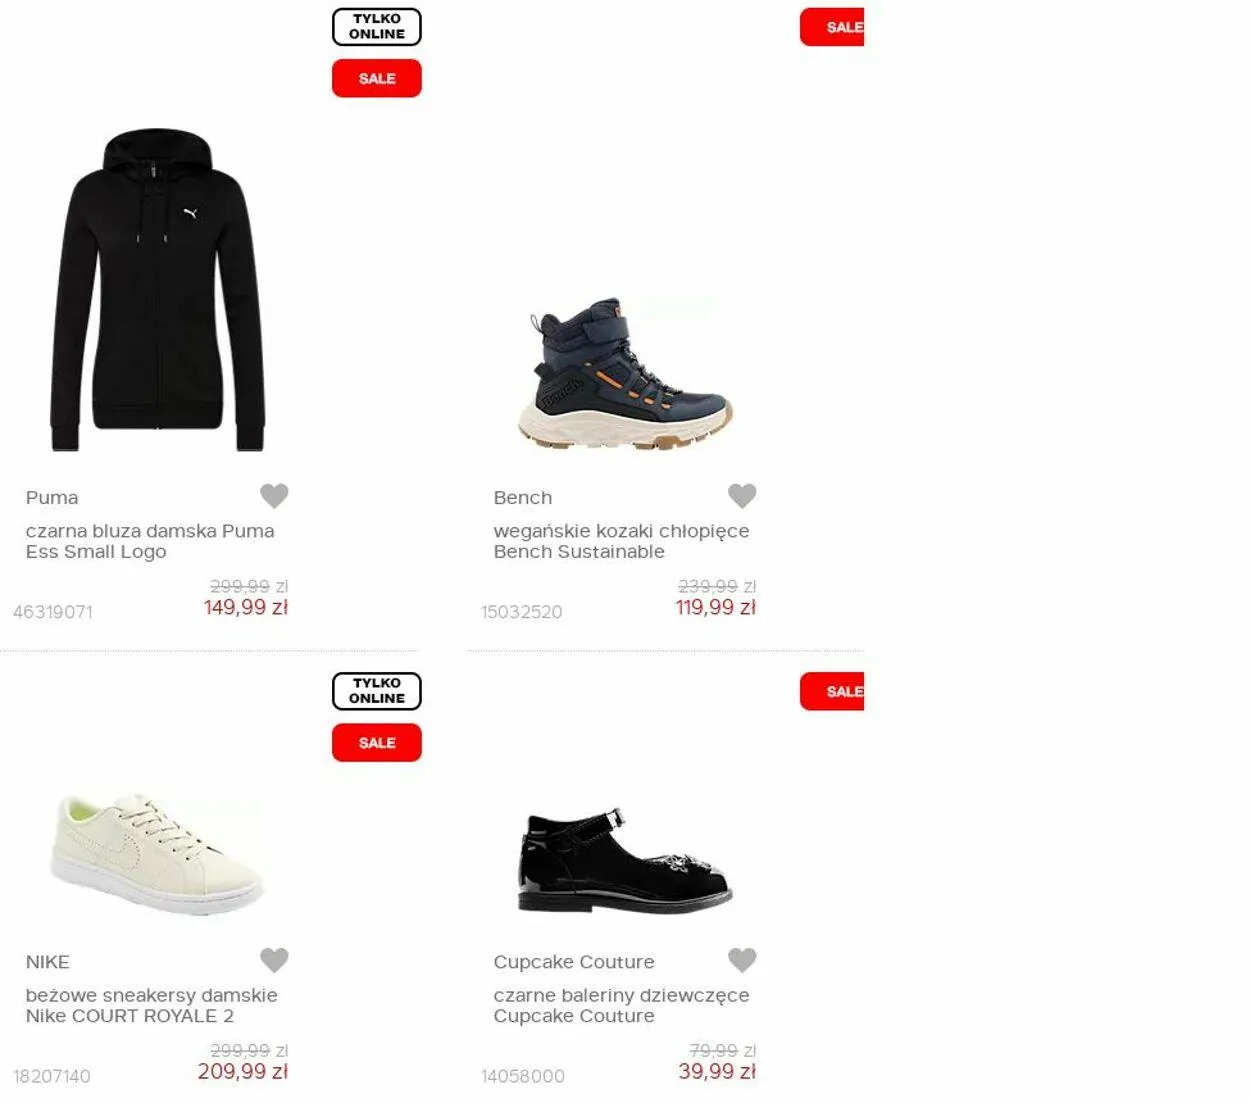Click heart icon next to NIKE
The image size is (1250, 1103).
[x=274, y=960]
